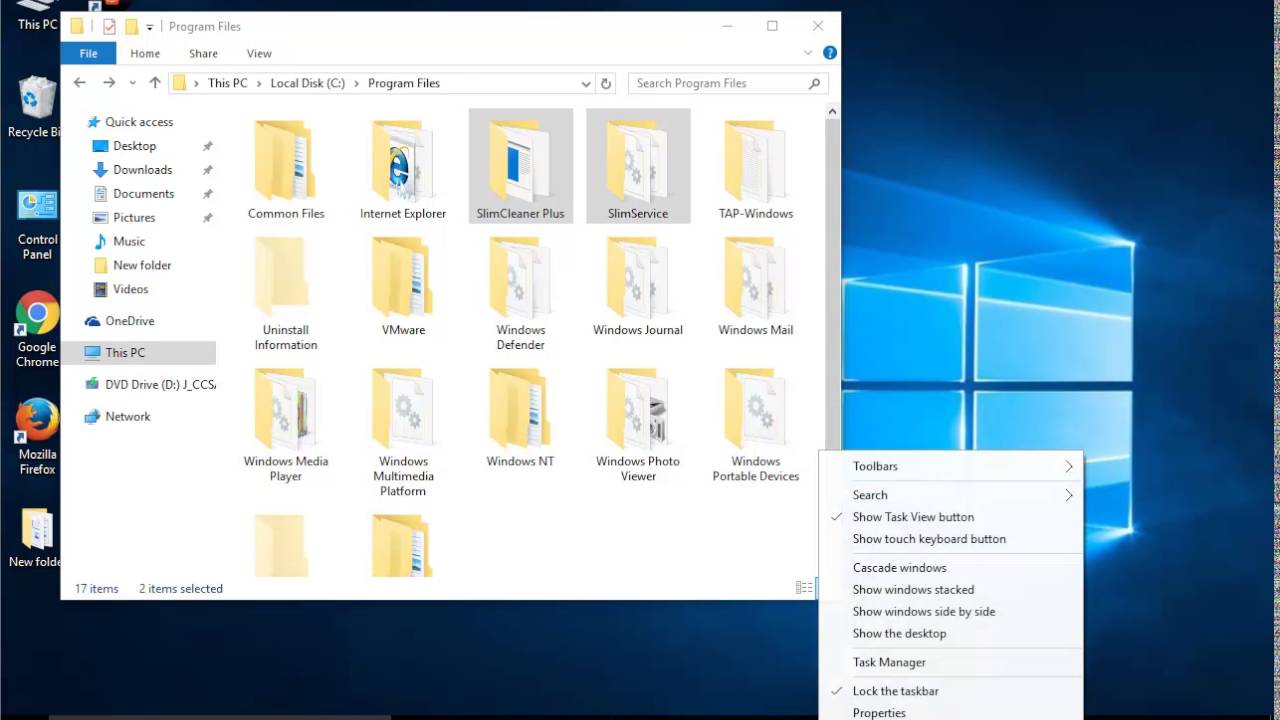
Task: Go up one folder level arrow
Action: pos(155,83)
